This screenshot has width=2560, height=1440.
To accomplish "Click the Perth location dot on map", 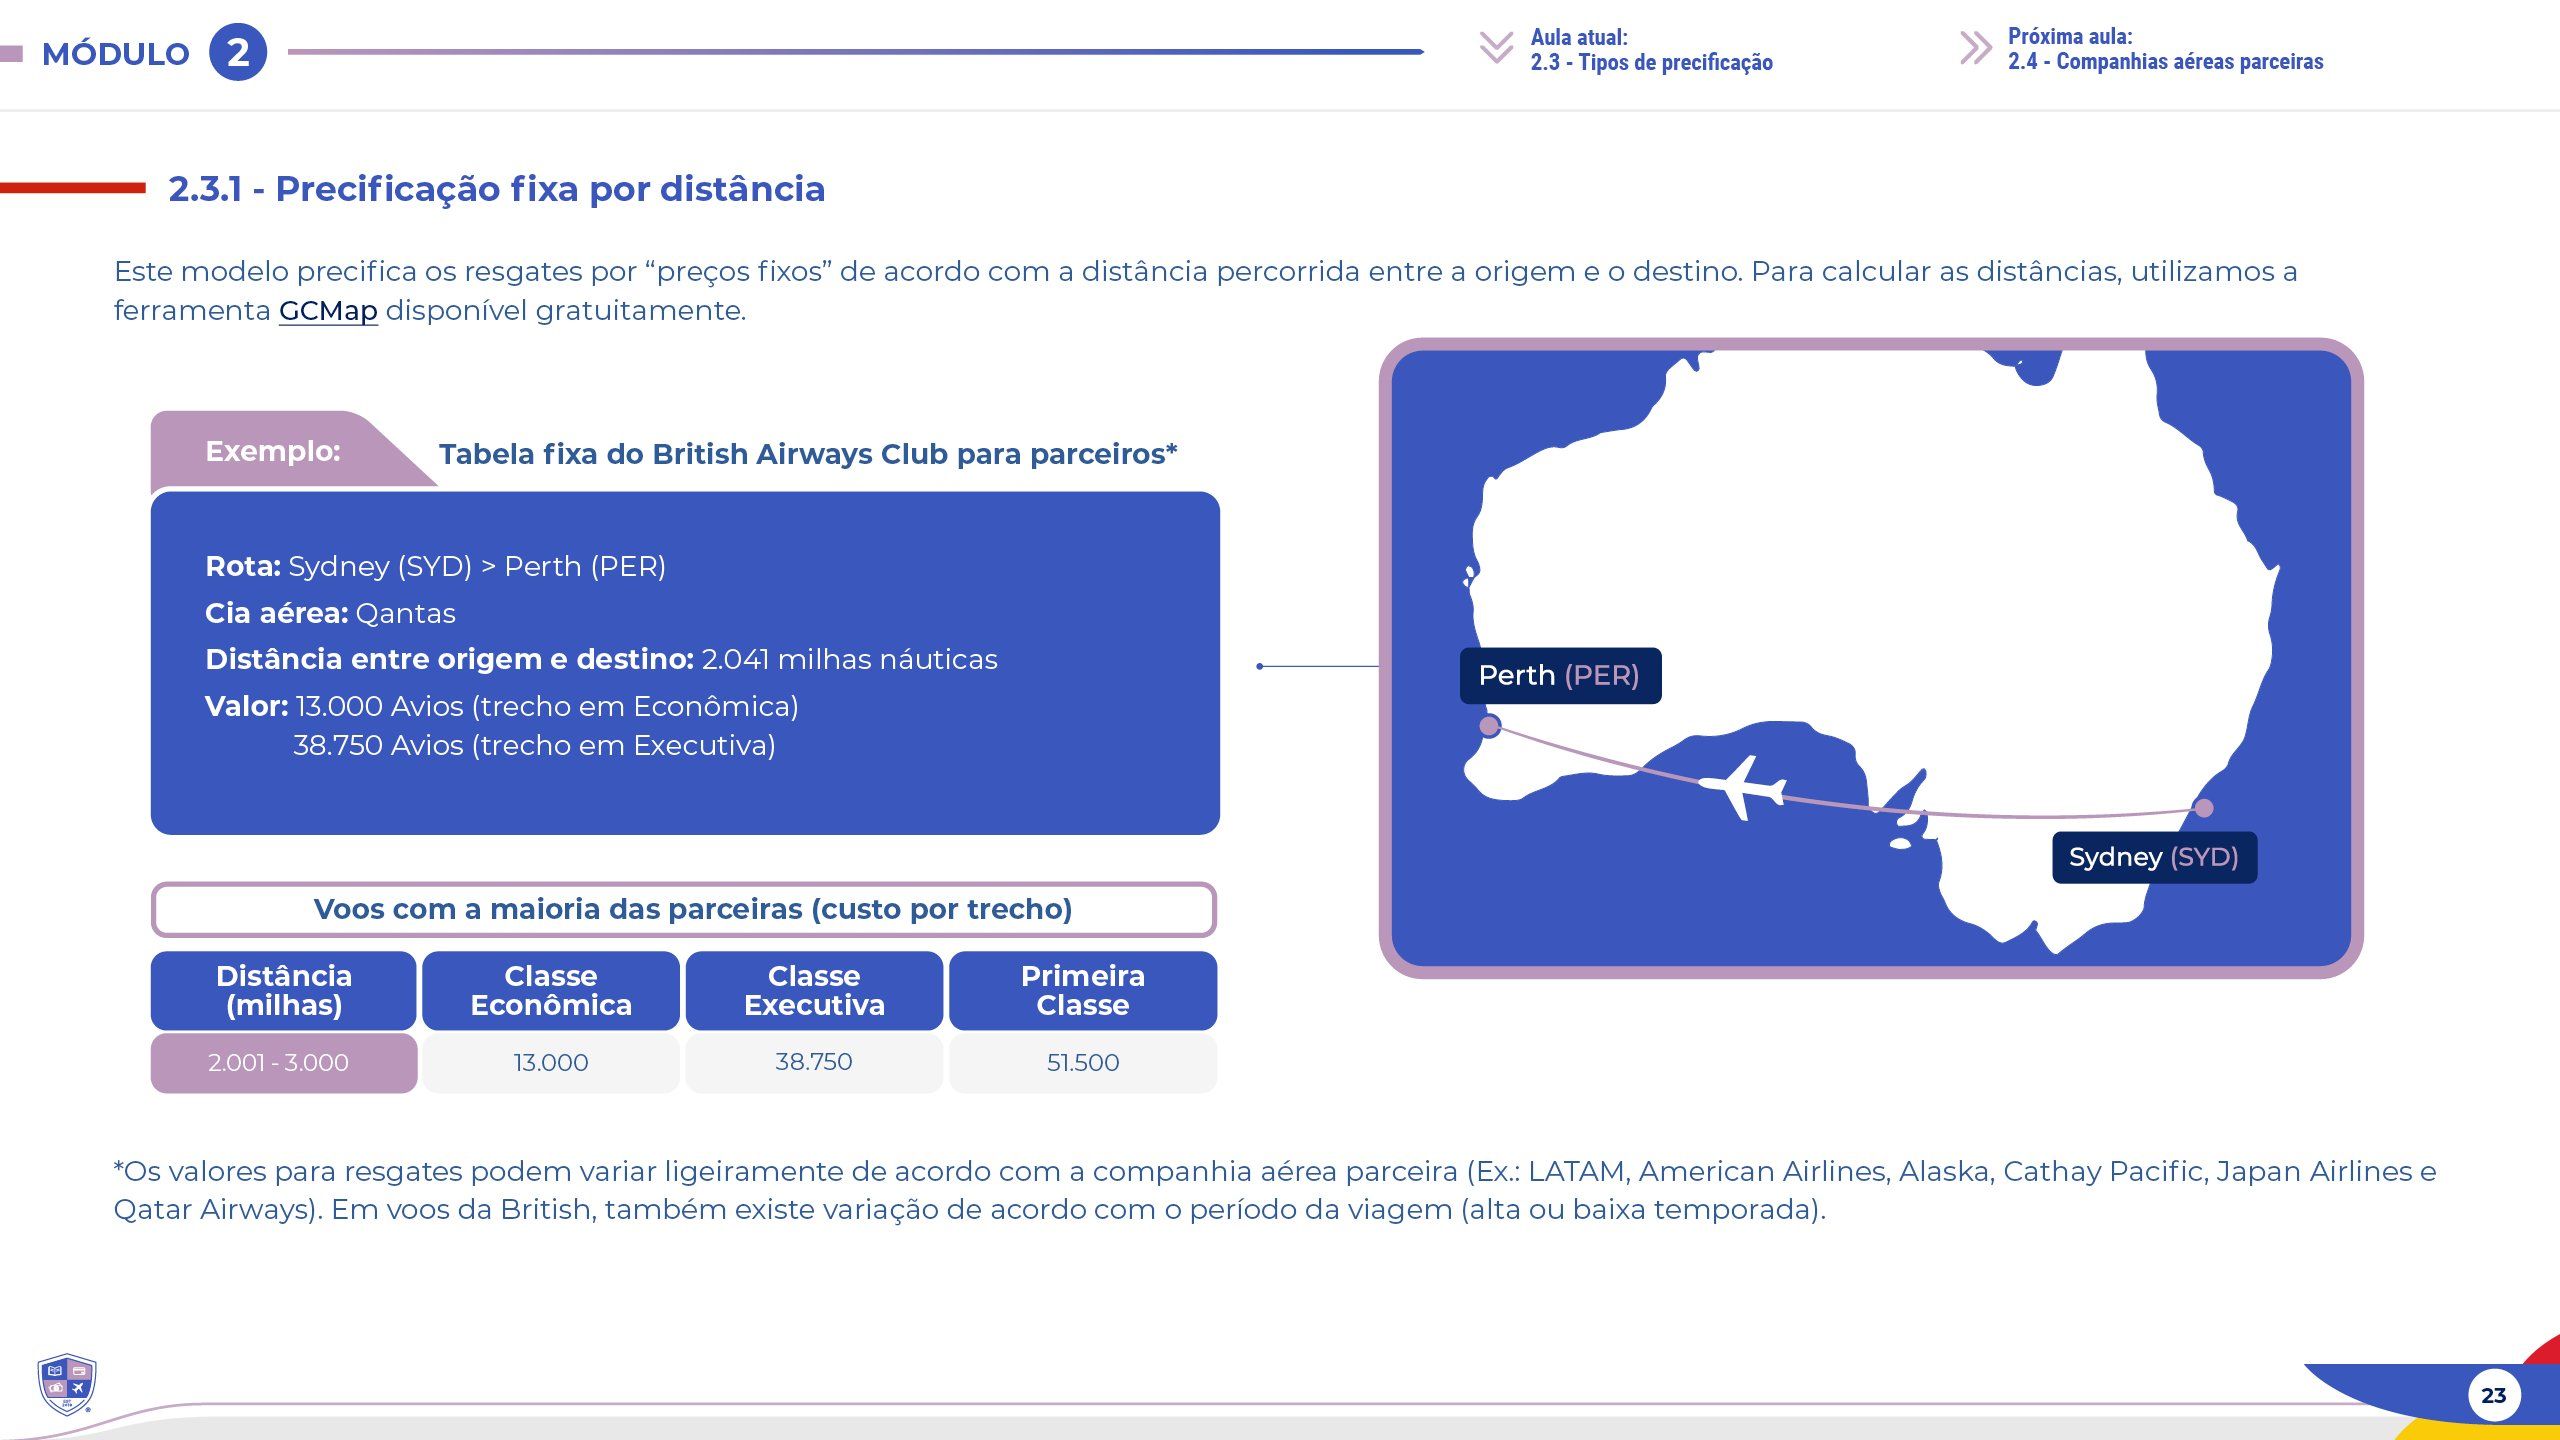I will pos(1489,726).
